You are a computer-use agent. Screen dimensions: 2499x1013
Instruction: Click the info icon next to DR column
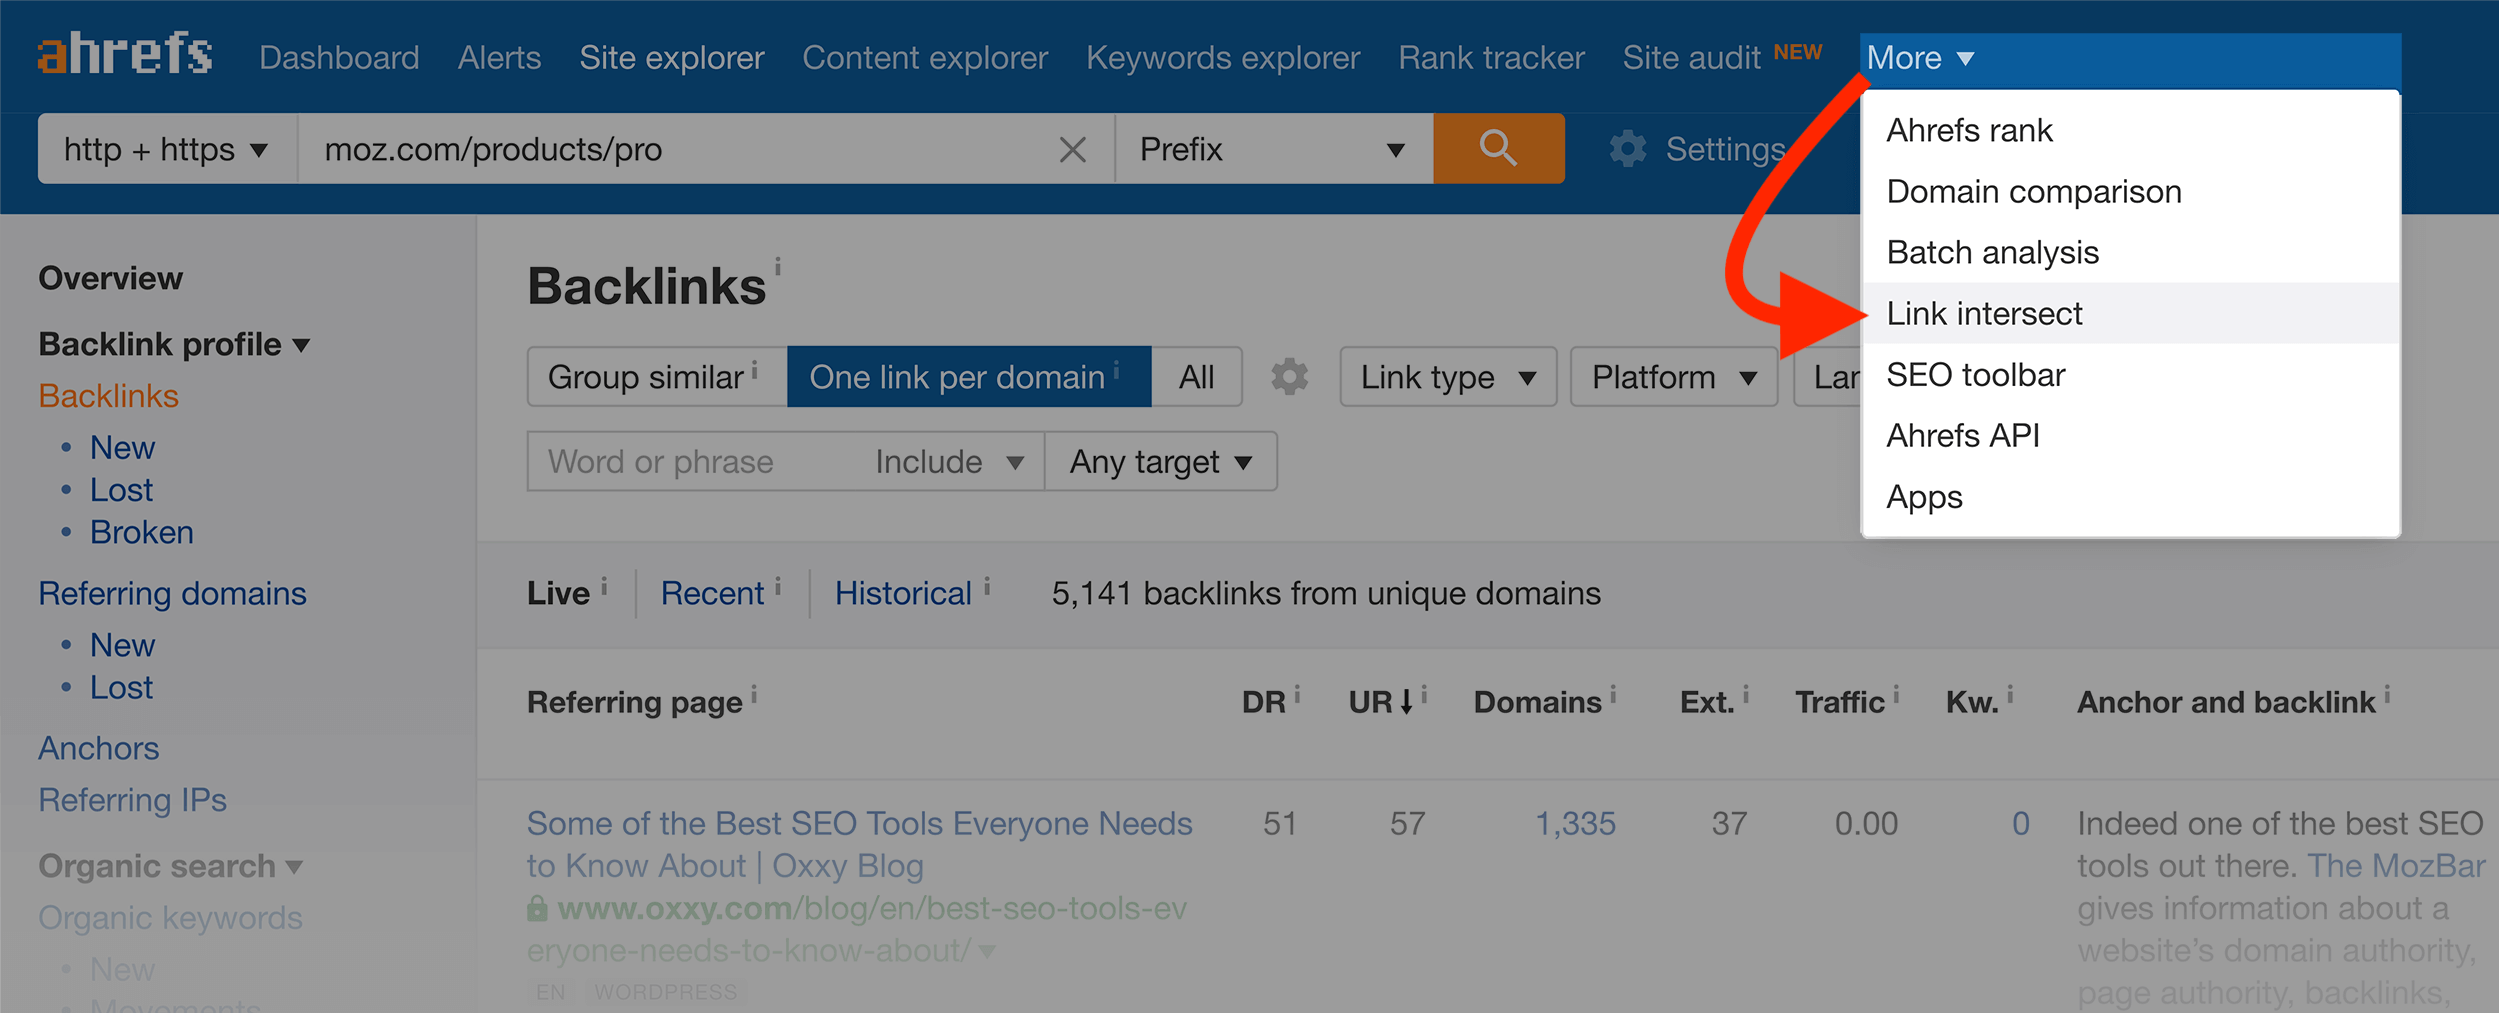point(1297,694)
